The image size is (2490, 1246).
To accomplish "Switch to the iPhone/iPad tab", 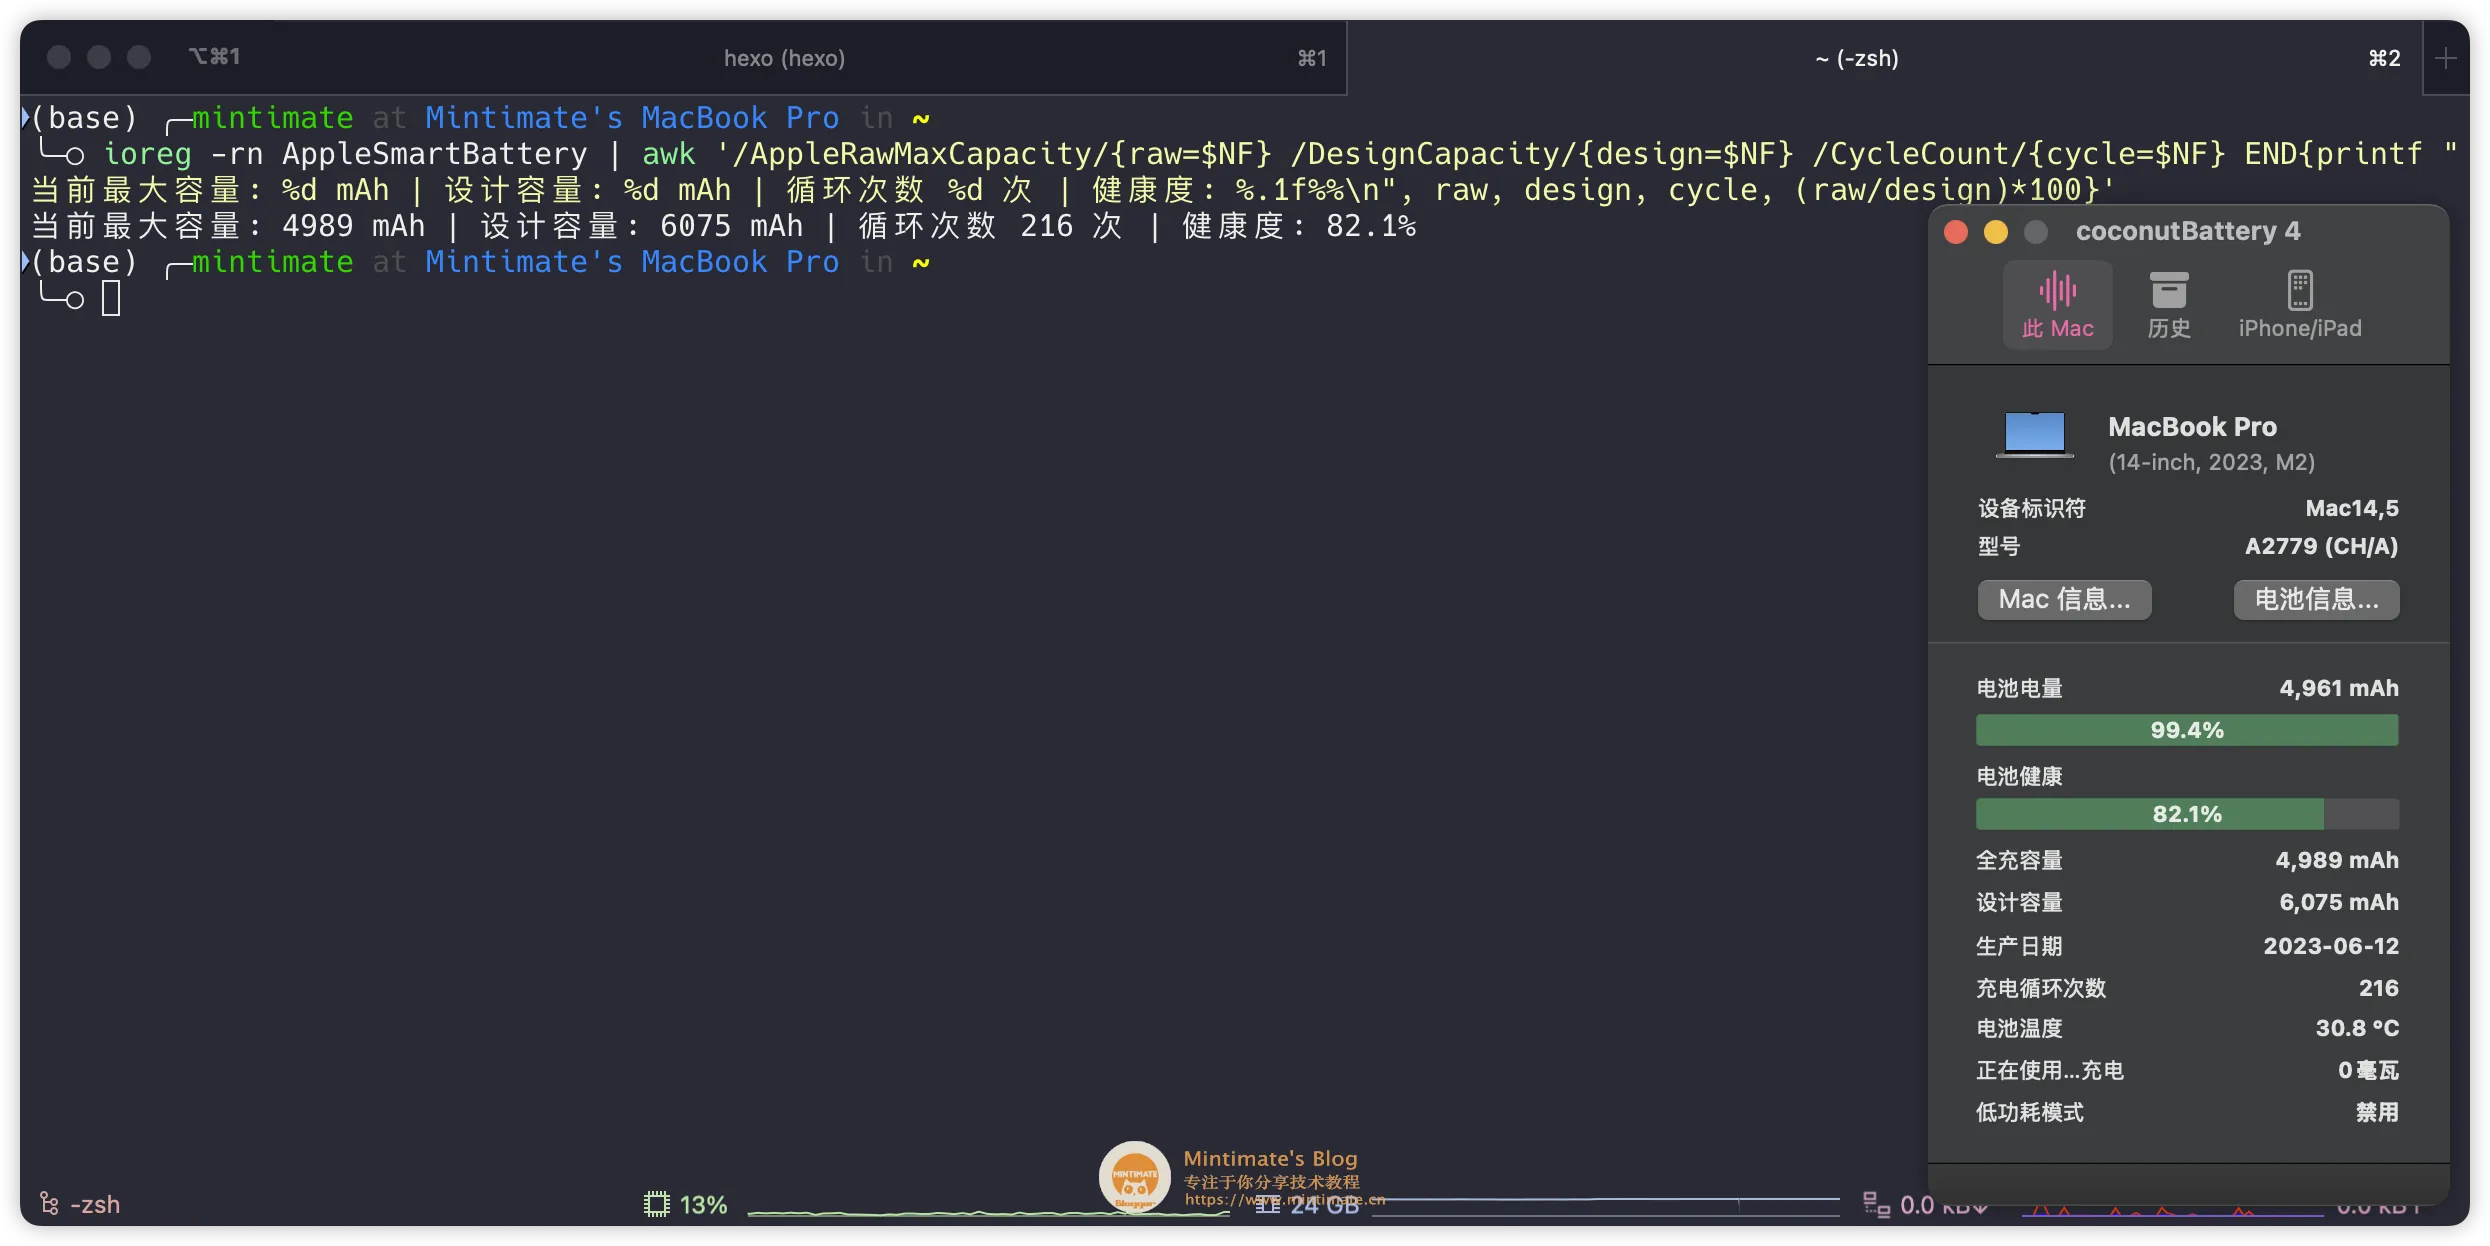I will [x=2299, y=305].
